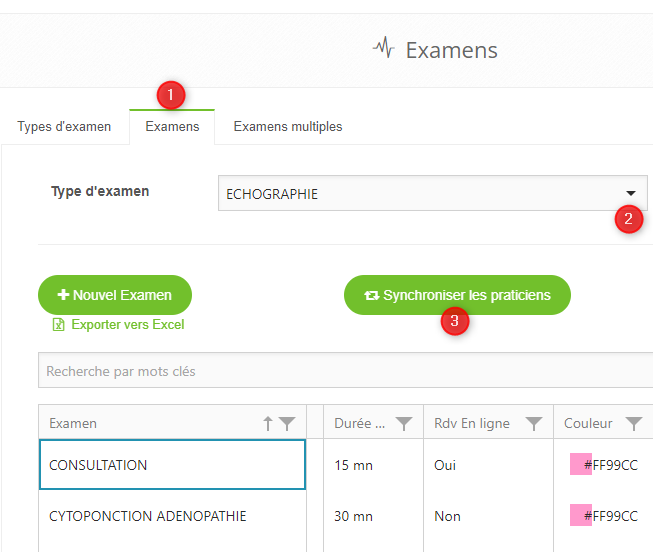Click the pulse icon beside Examens title
This screenshot has height=552, width=653.
tap(383, 48)
